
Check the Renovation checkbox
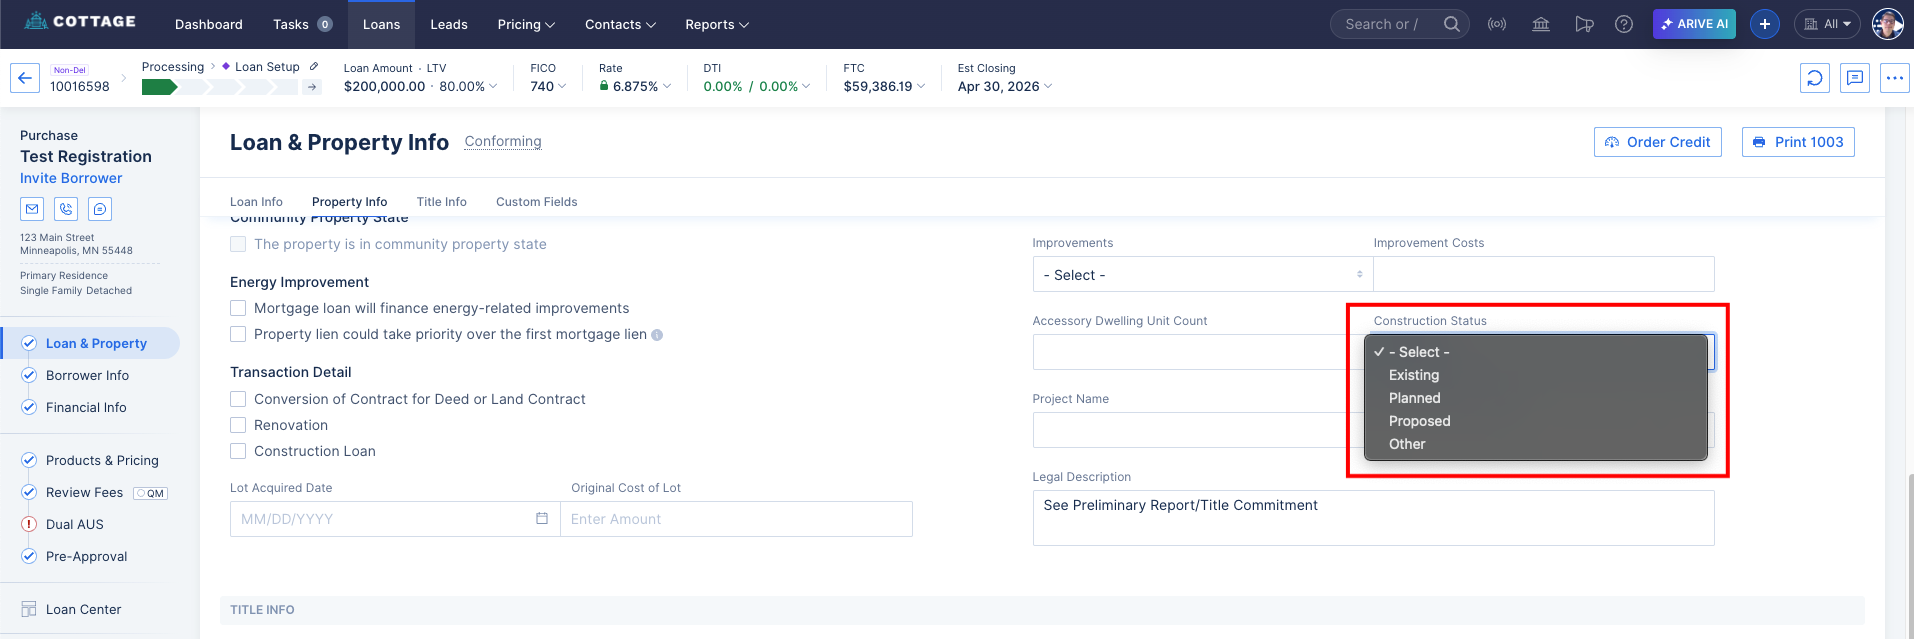click(x=238, y=425)
